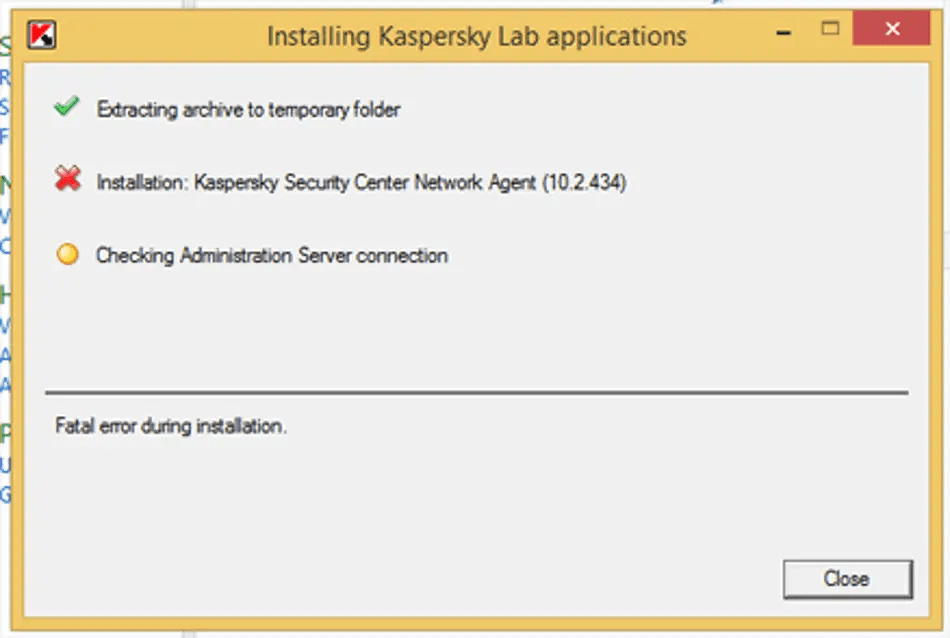Click the separator line above the error message
Screen dimensions: 950x638
click(x=476, y=388)
